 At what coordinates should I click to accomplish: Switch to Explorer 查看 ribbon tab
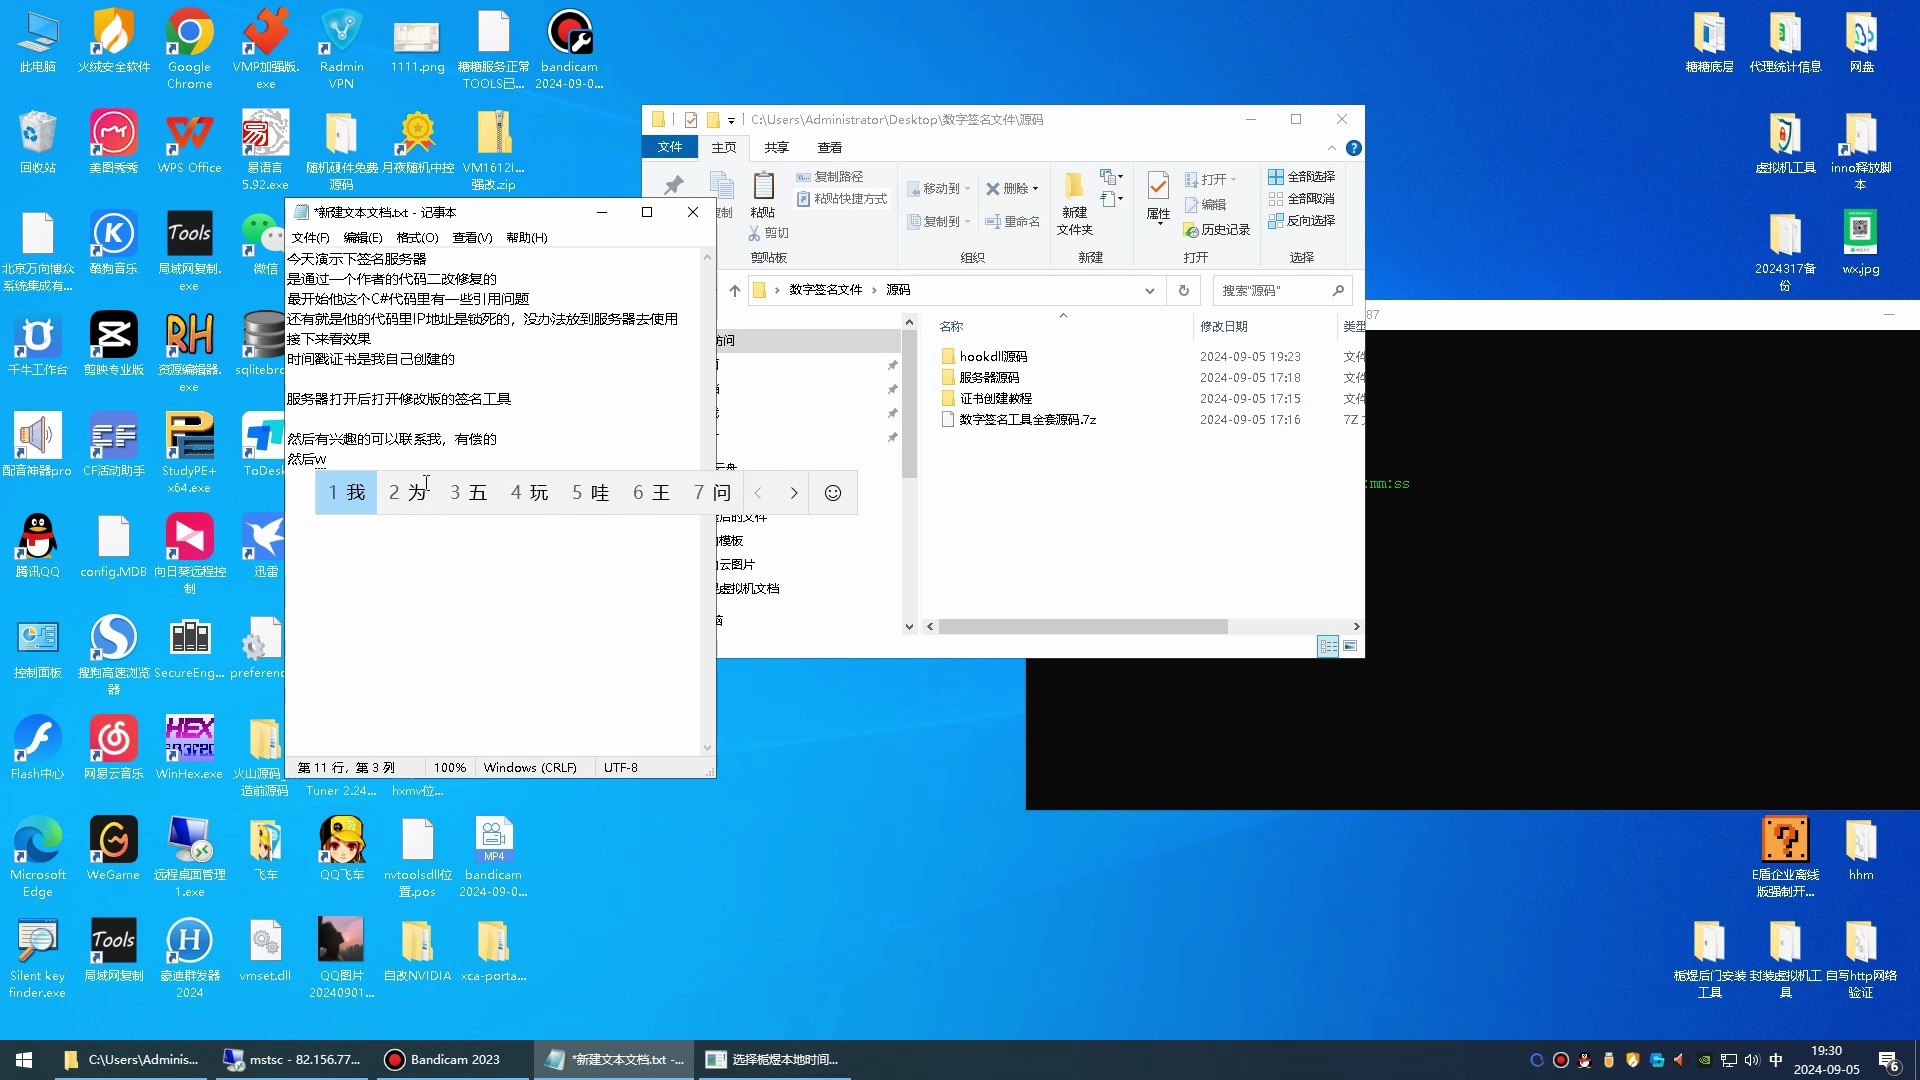coord(829,148)
